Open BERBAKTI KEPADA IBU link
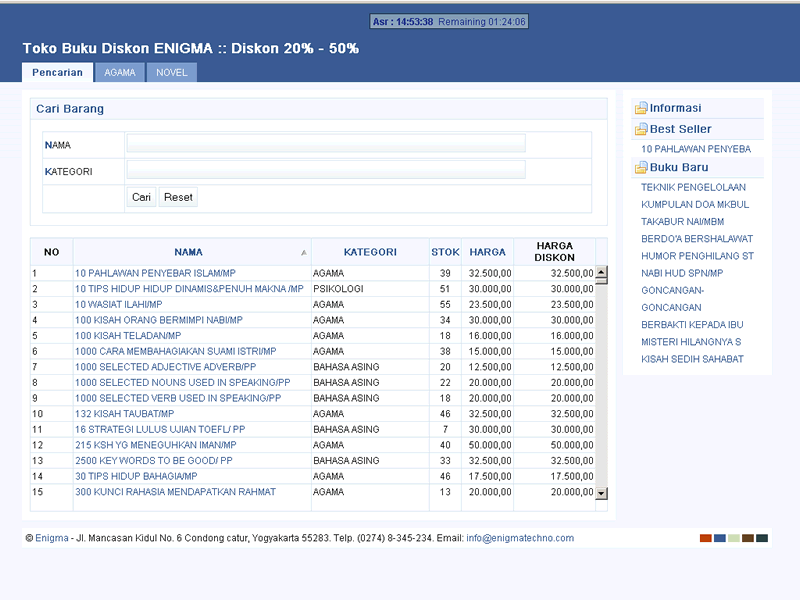The width and height of the screenshot is (800, 600). coord(692,325)
